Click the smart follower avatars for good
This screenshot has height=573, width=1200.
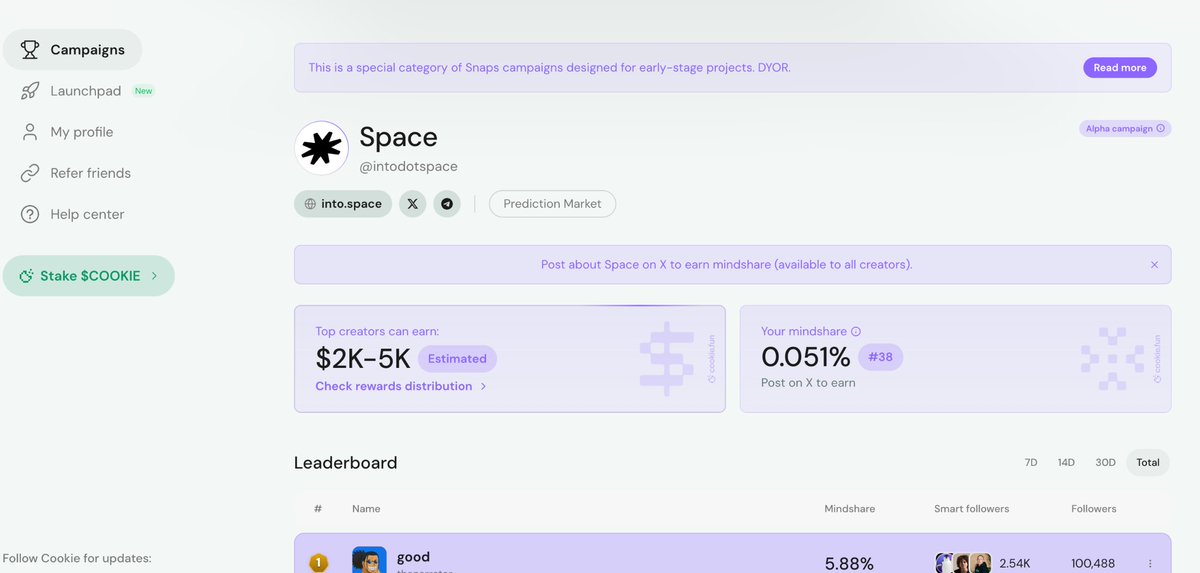(x=963, y=563)
